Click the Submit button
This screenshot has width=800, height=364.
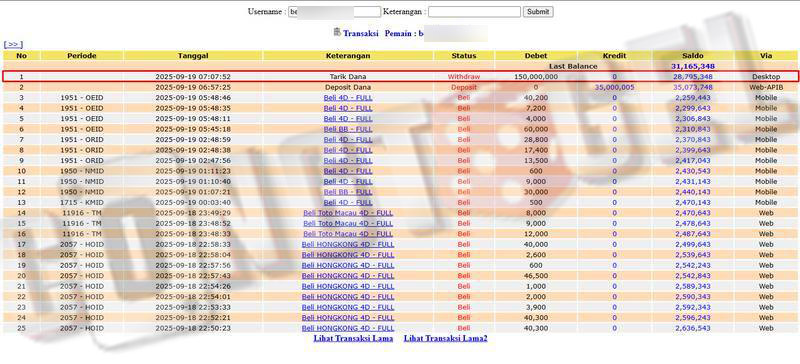(538, 12)
